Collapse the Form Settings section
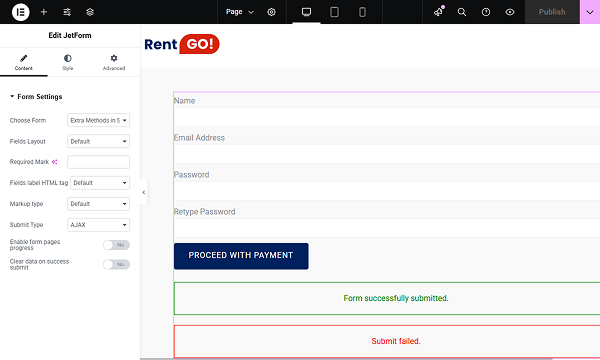Viewport: 600px width, 360px height. tap(36, 96)
